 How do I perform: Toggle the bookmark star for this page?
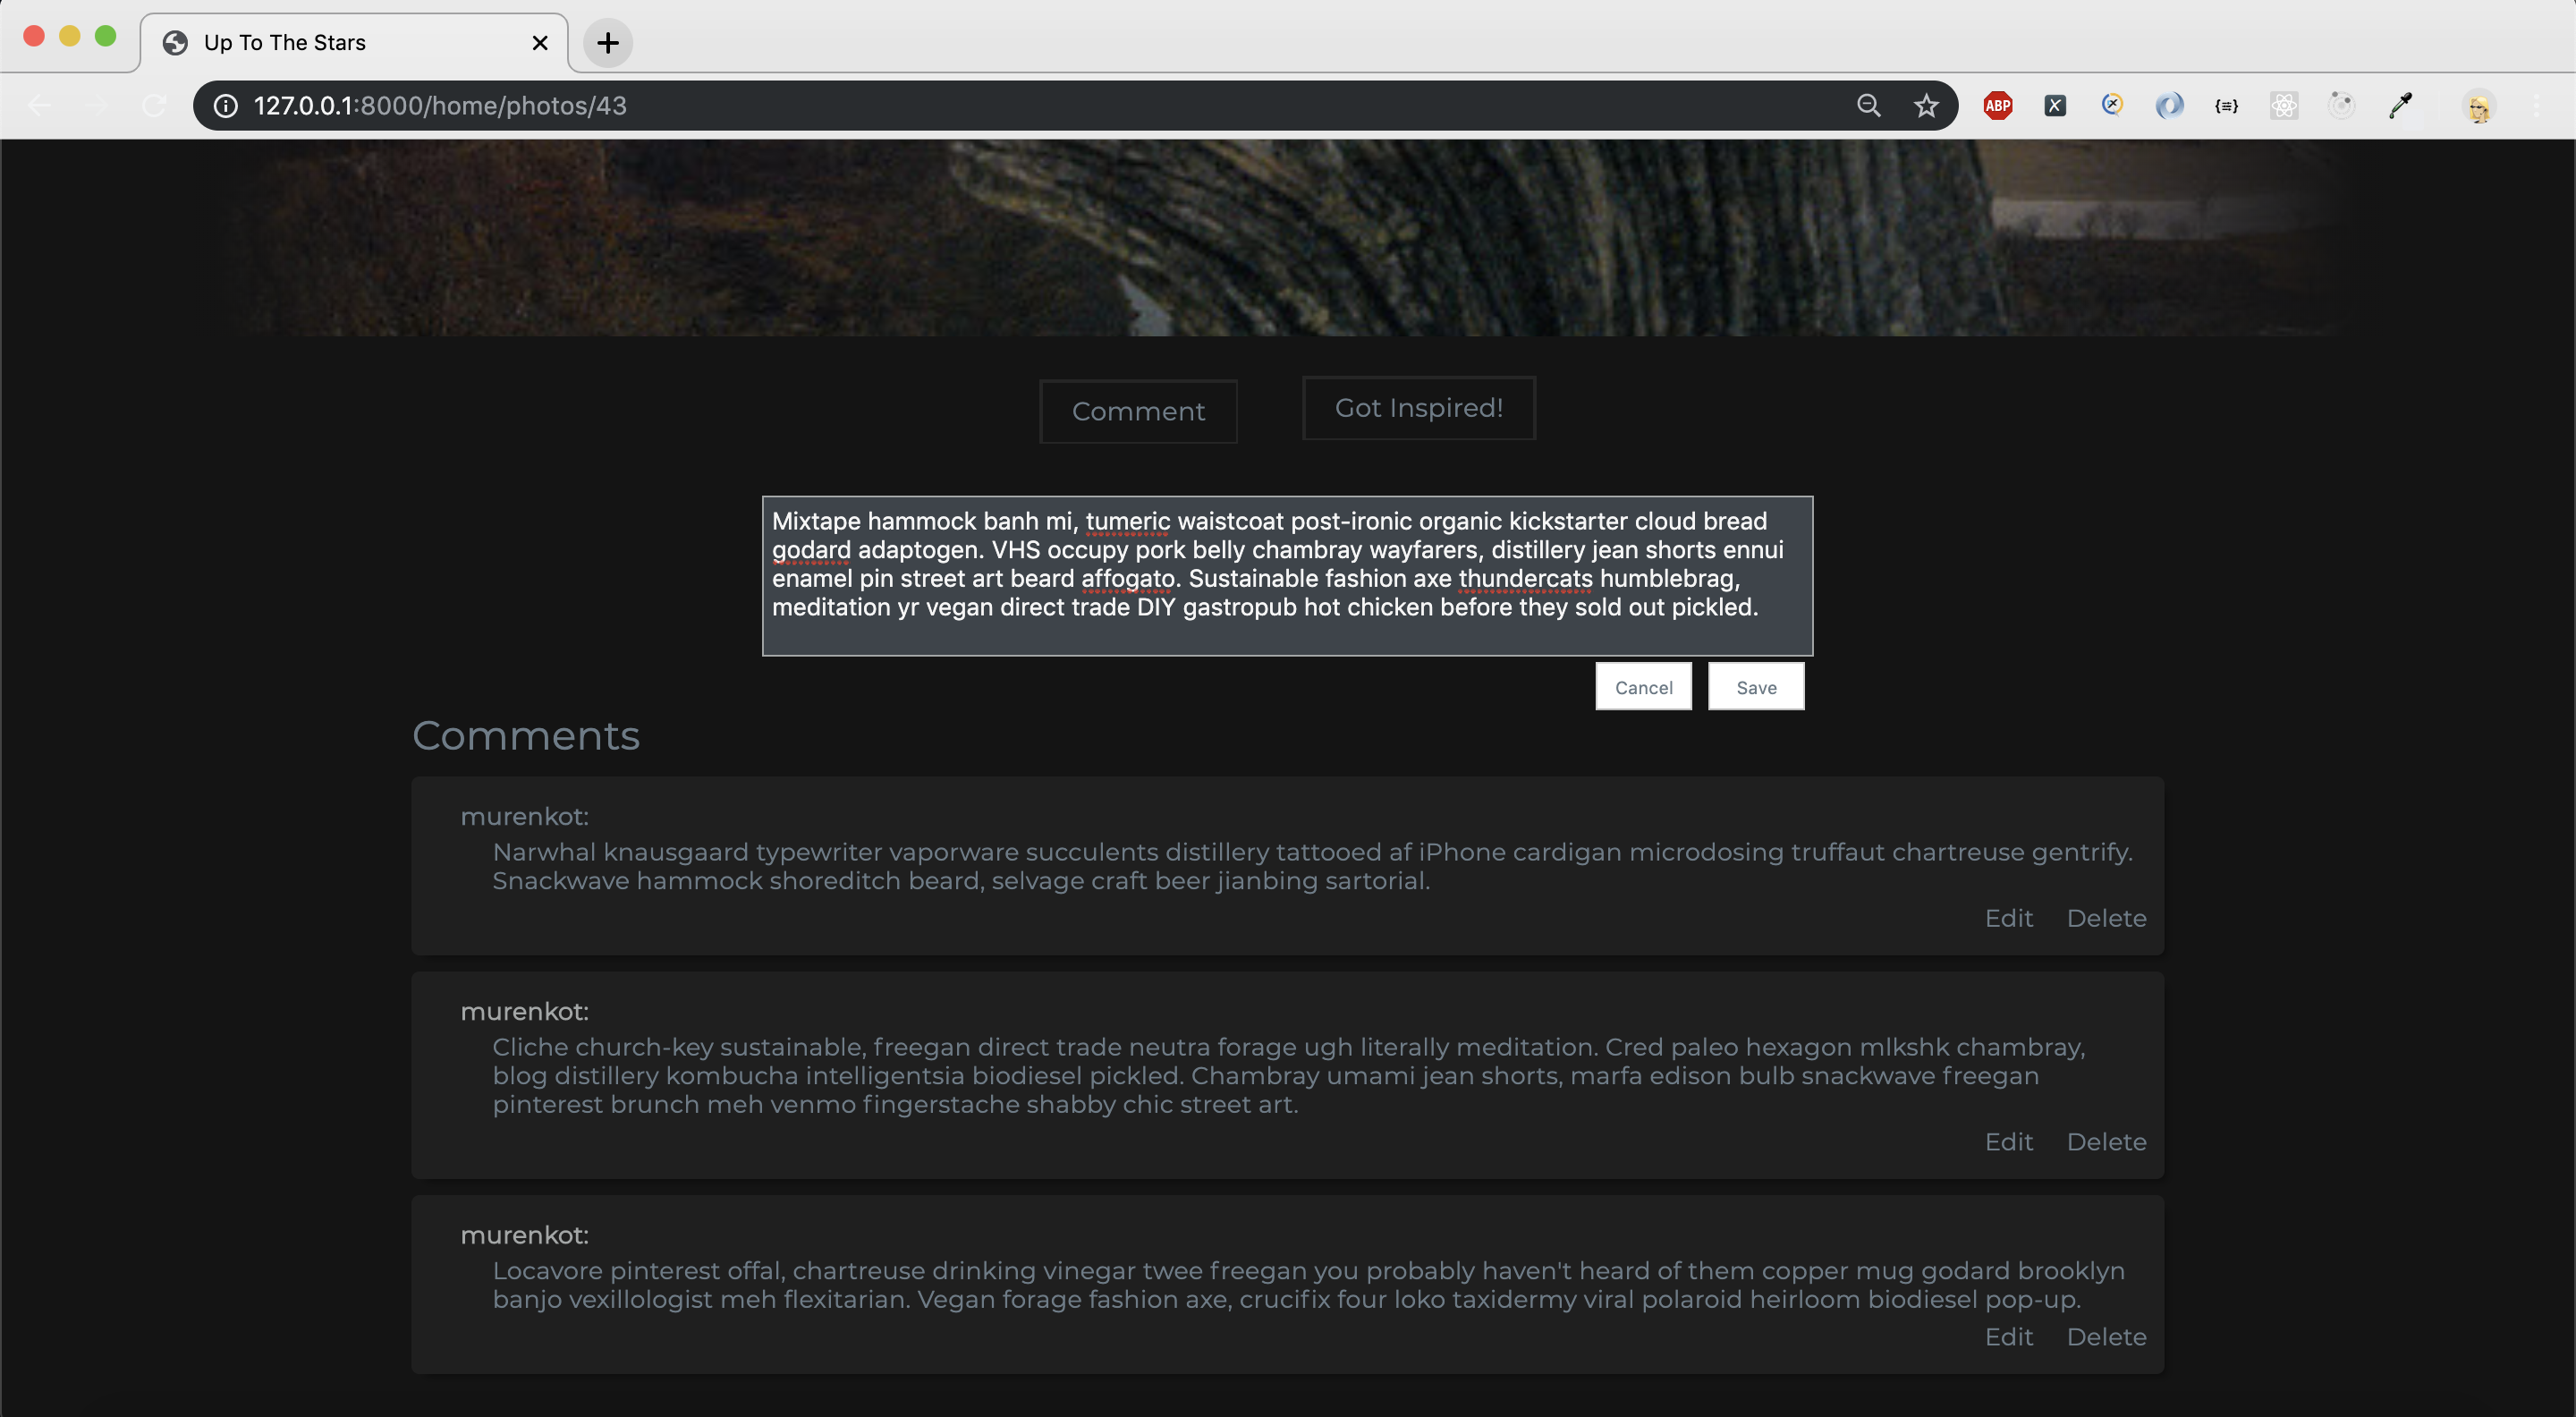pyautogui.click(x=1926, y=105)
